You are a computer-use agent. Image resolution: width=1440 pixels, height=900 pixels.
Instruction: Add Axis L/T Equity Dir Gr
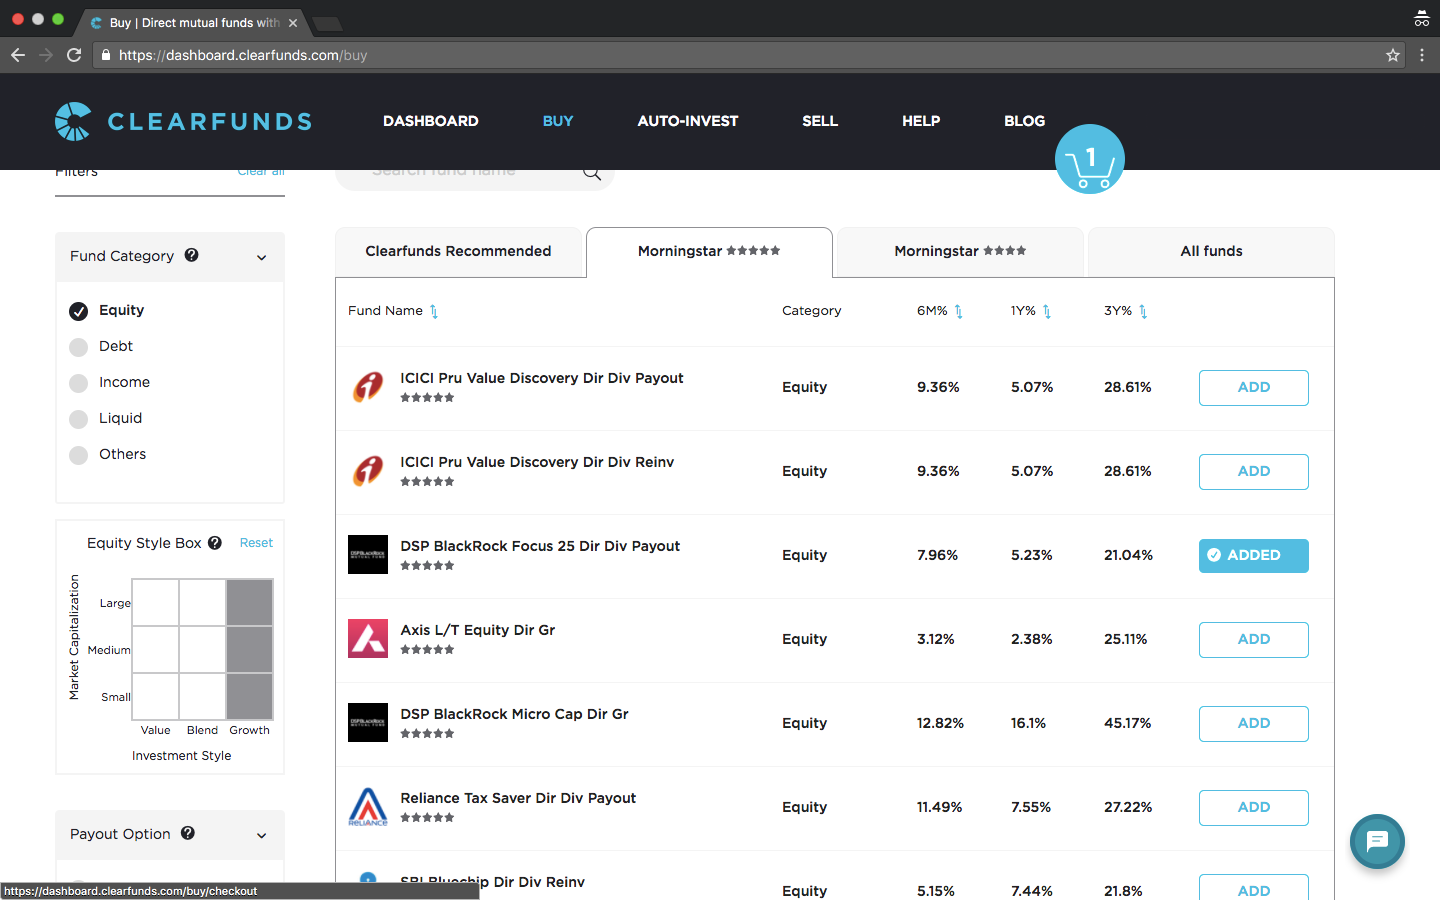(x=1254, y=640)
